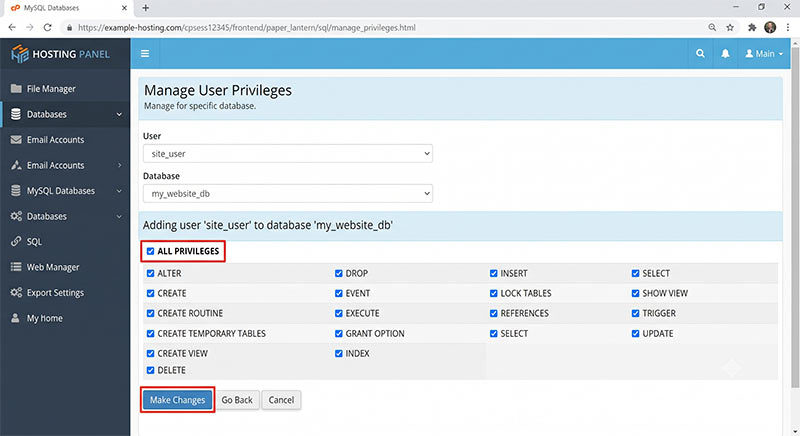Viewport: 800px width, 436px height.
Task: Toggle the CREATE VIEW checkbox
Action: point(151,353)
